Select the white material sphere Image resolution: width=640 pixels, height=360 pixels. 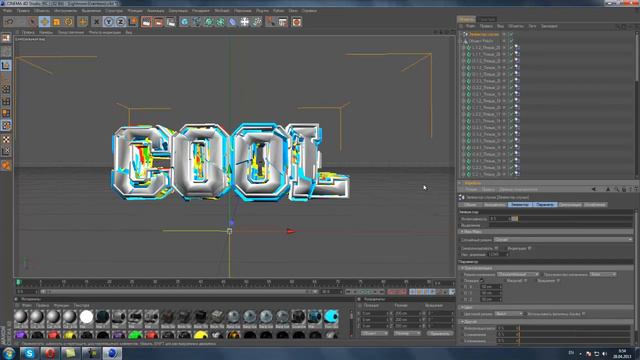coord(86,316)
